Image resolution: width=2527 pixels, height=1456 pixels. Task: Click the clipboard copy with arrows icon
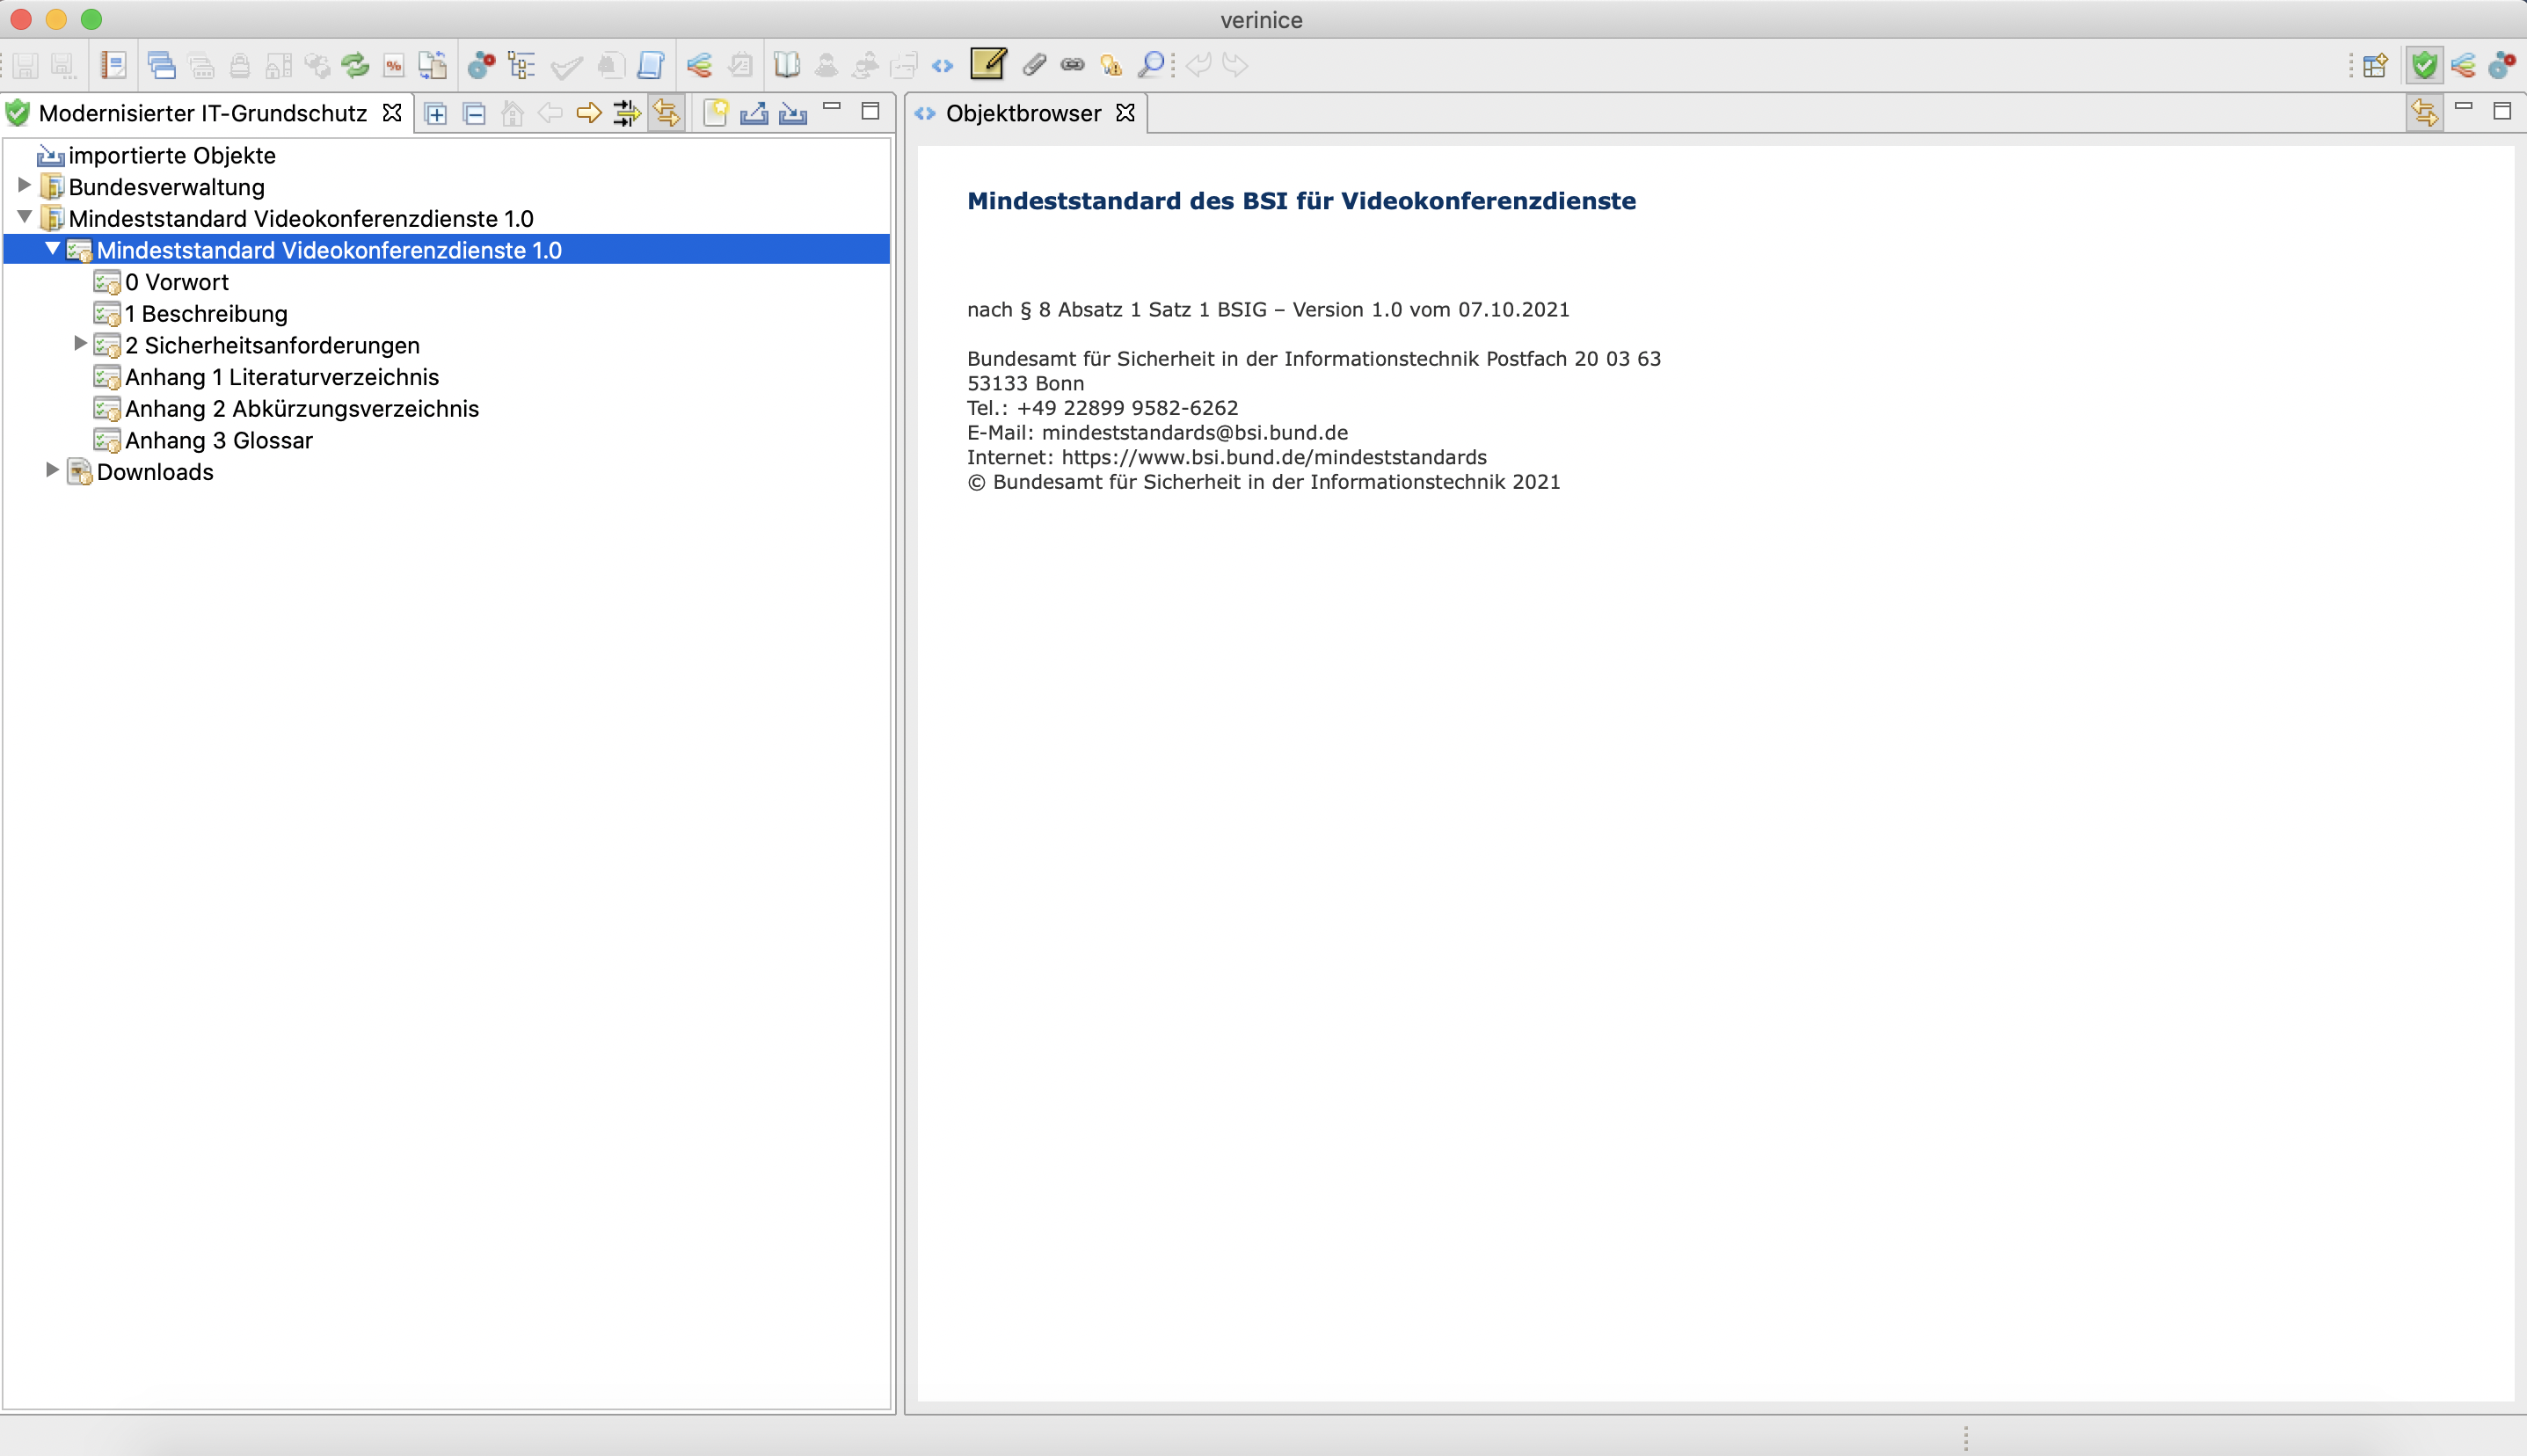pos(432,66)
